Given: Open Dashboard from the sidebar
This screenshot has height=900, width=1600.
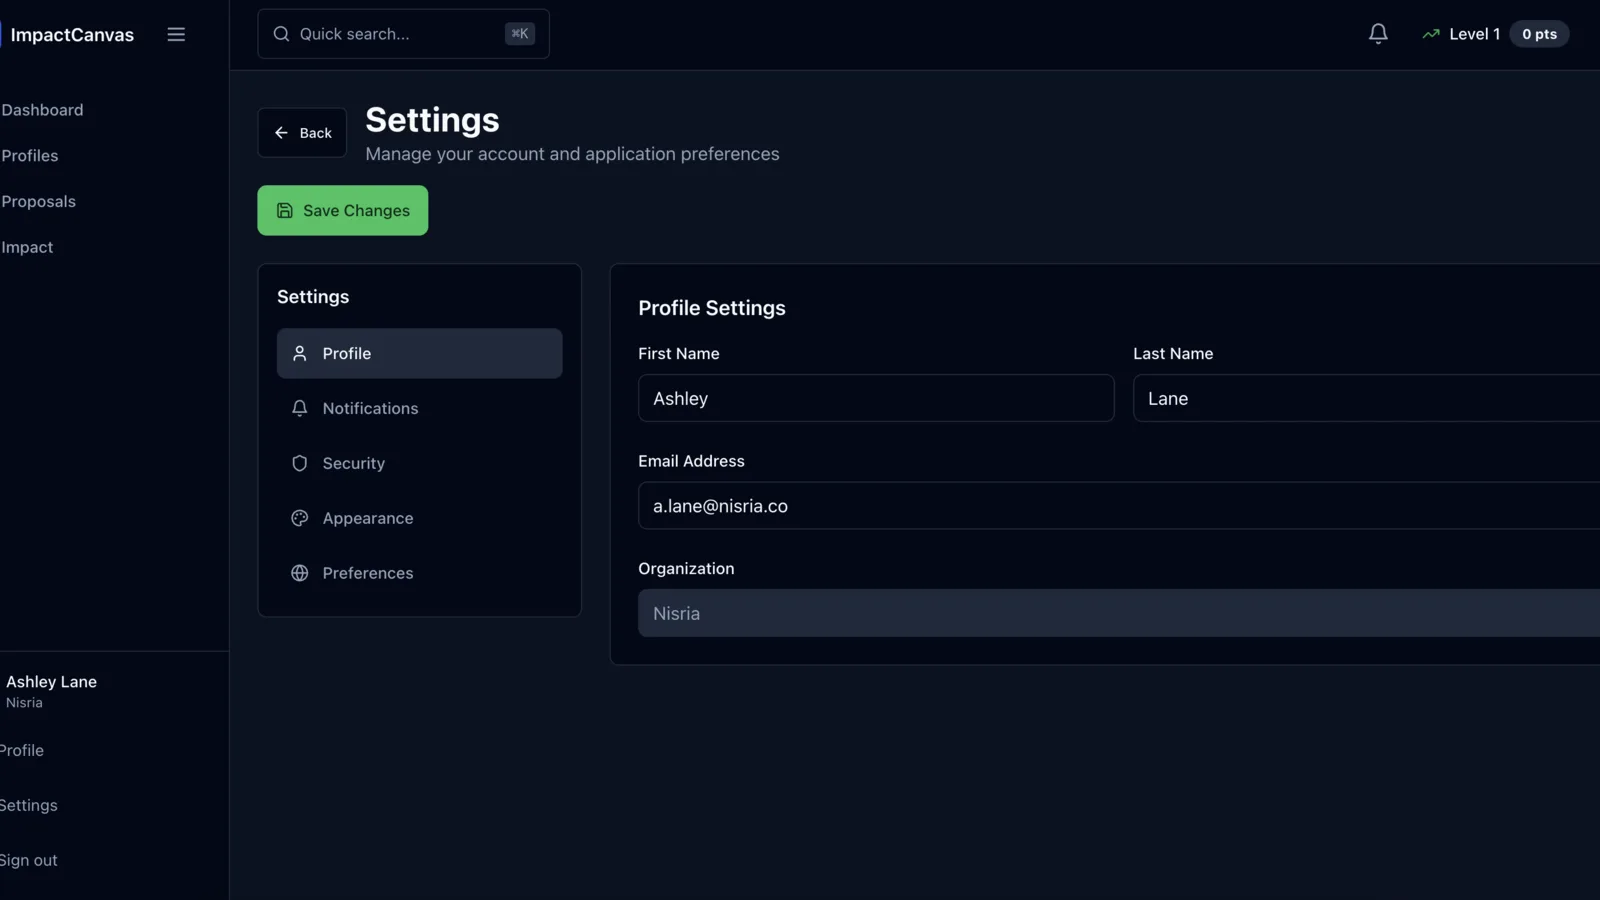Looking at the screenshot, I should click(x=42, y=110).
